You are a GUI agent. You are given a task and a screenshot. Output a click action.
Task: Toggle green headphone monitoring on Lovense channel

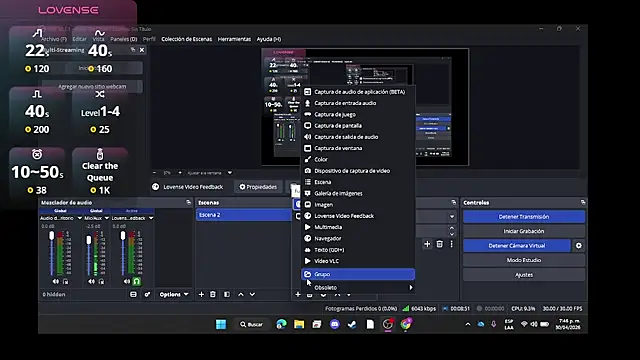pos(137,281)
